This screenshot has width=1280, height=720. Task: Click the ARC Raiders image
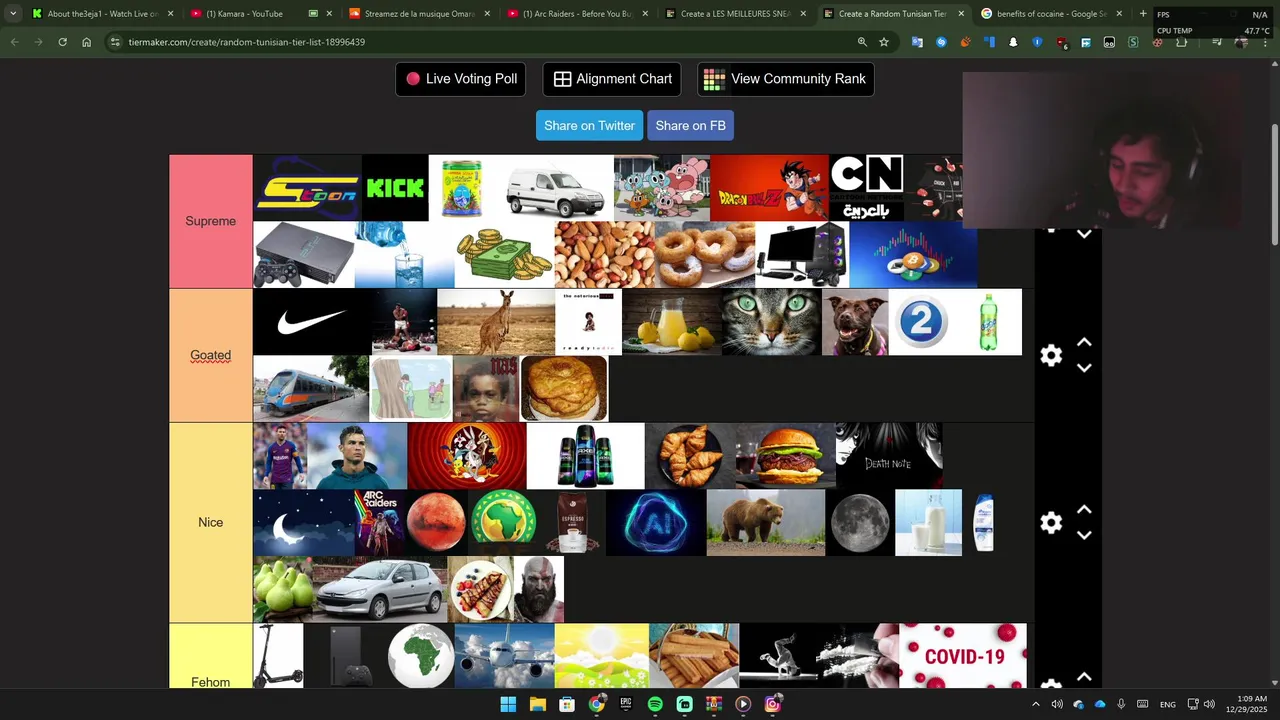tap(380, 523)
